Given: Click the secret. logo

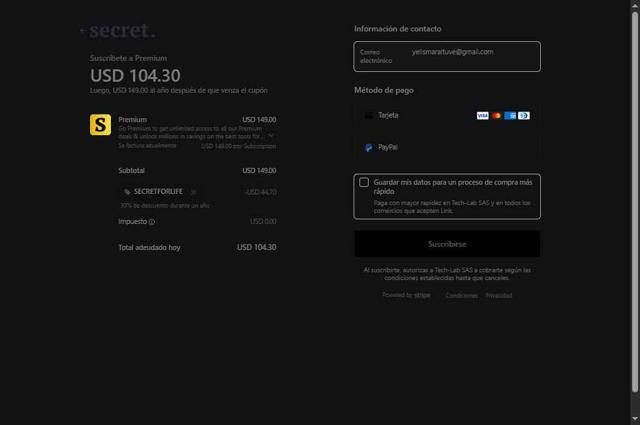Looking at the screenshot, I should (122, 31).
